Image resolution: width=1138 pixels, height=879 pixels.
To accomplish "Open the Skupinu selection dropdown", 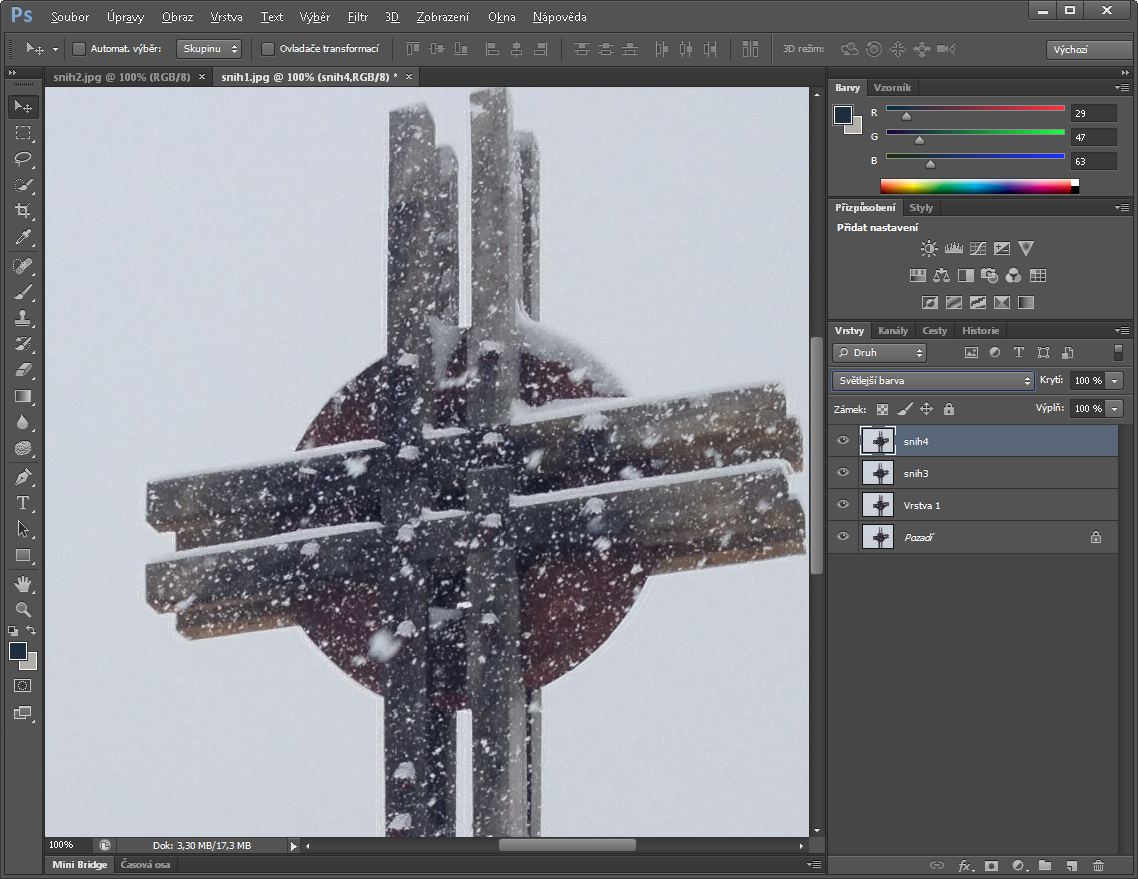I will click(x=209, y=49).
